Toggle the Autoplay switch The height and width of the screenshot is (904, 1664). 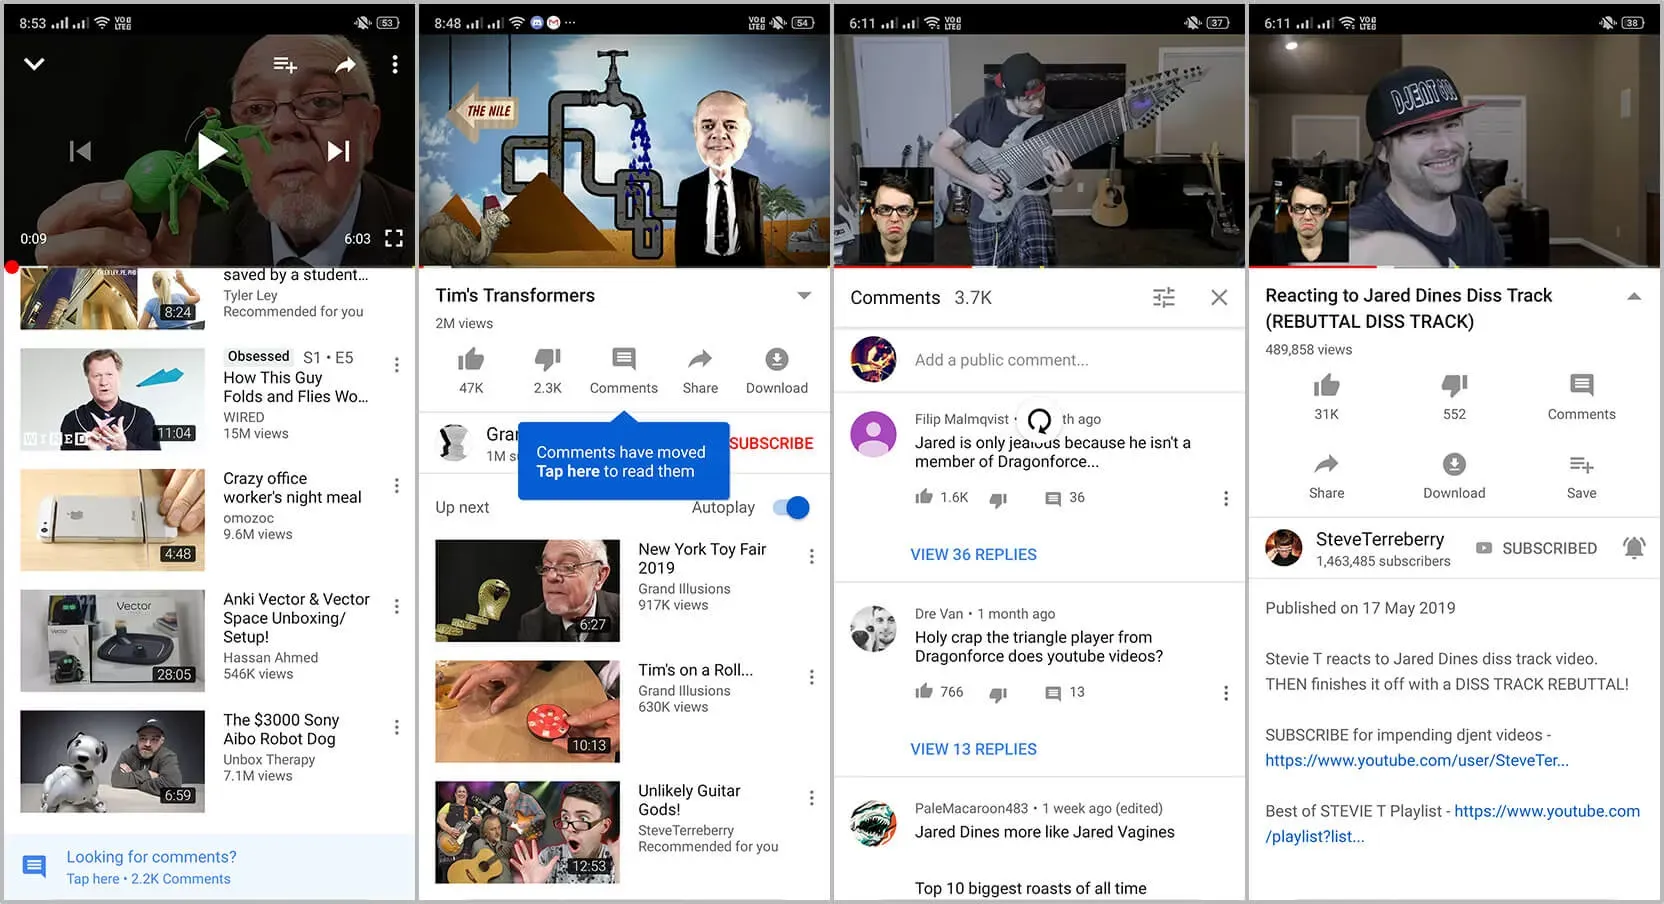coord(792,508)
